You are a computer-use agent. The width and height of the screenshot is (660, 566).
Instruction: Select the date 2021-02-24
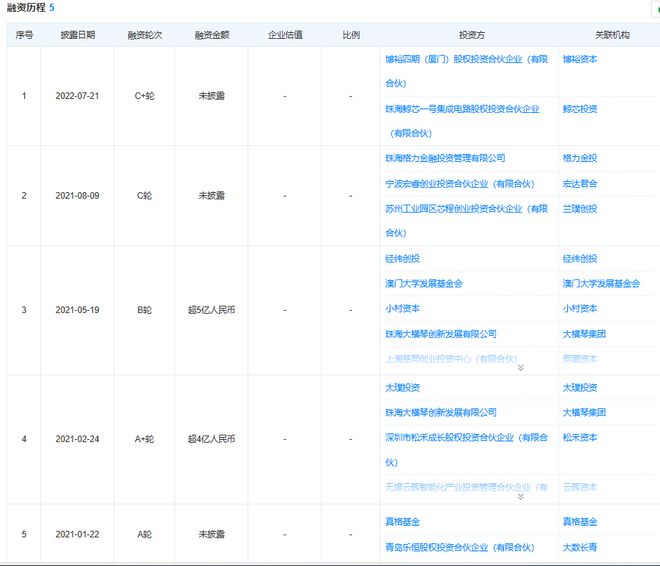[x=77, y=439]
